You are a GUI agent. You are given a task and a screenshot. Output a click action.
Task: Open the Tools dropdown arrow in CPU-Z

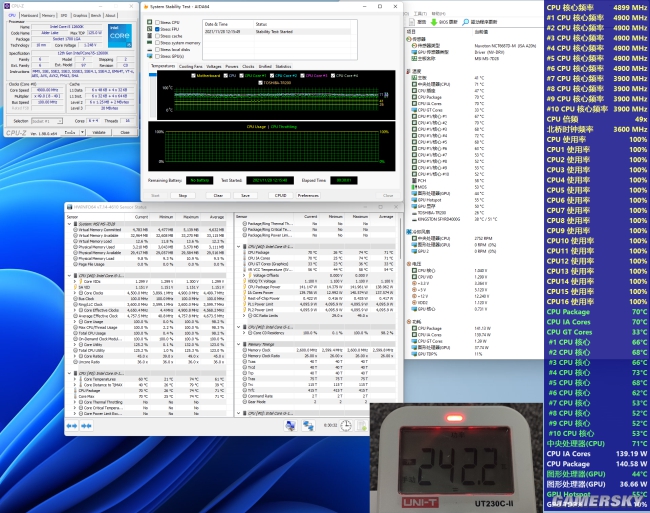pos(82,132)
